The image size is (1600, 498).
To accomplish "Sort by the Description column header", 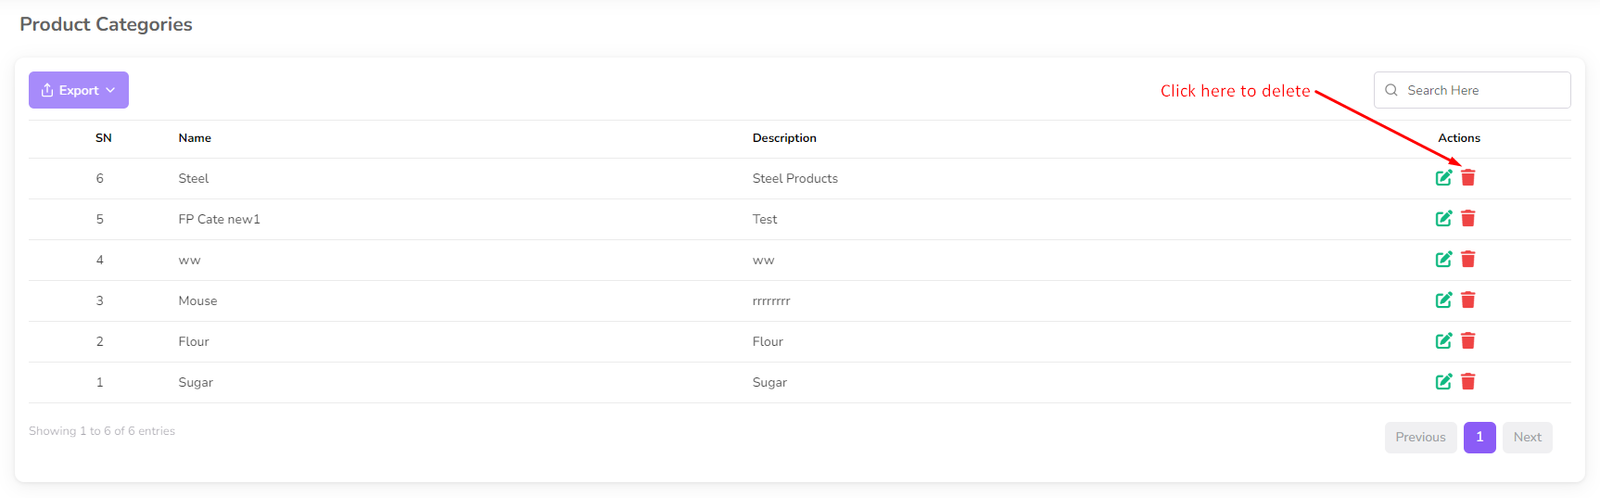I will pos(784,138).
